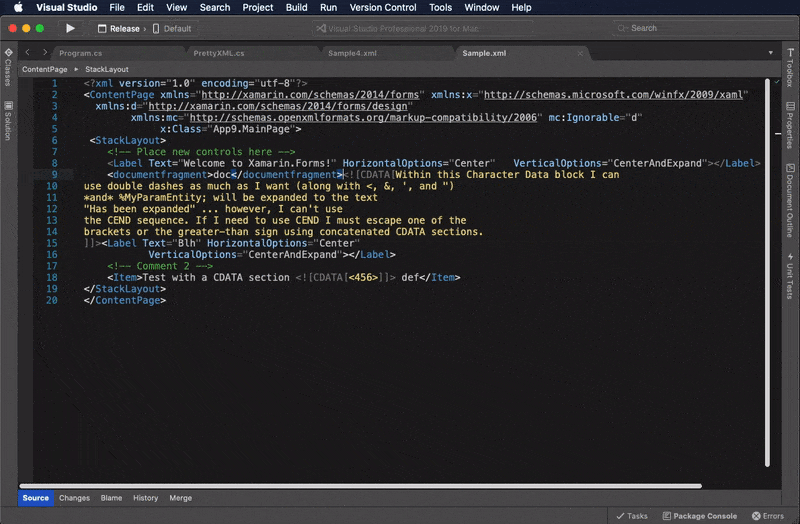Open the Toolbox pad
The width and height of the screenshot is (800, 524).
pos(790,67)
